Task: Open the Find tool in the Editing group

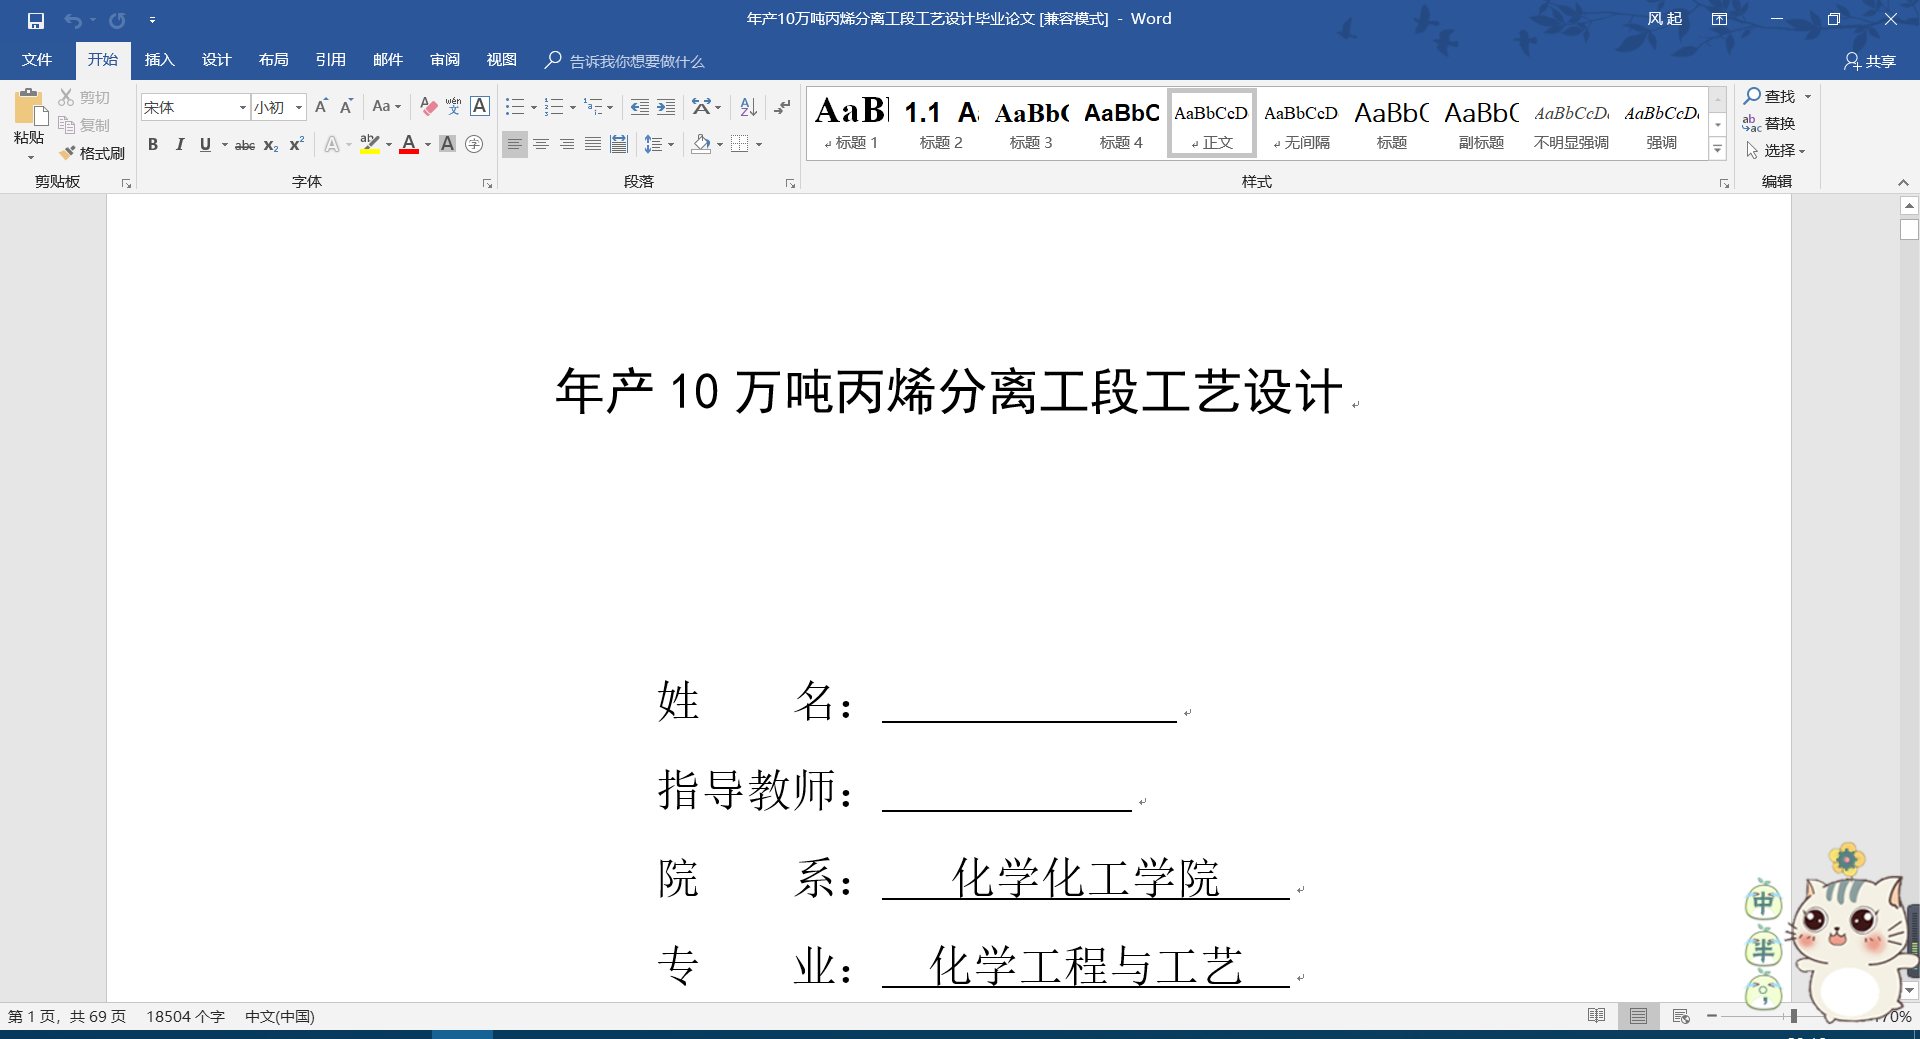Action: (1775, 96)
